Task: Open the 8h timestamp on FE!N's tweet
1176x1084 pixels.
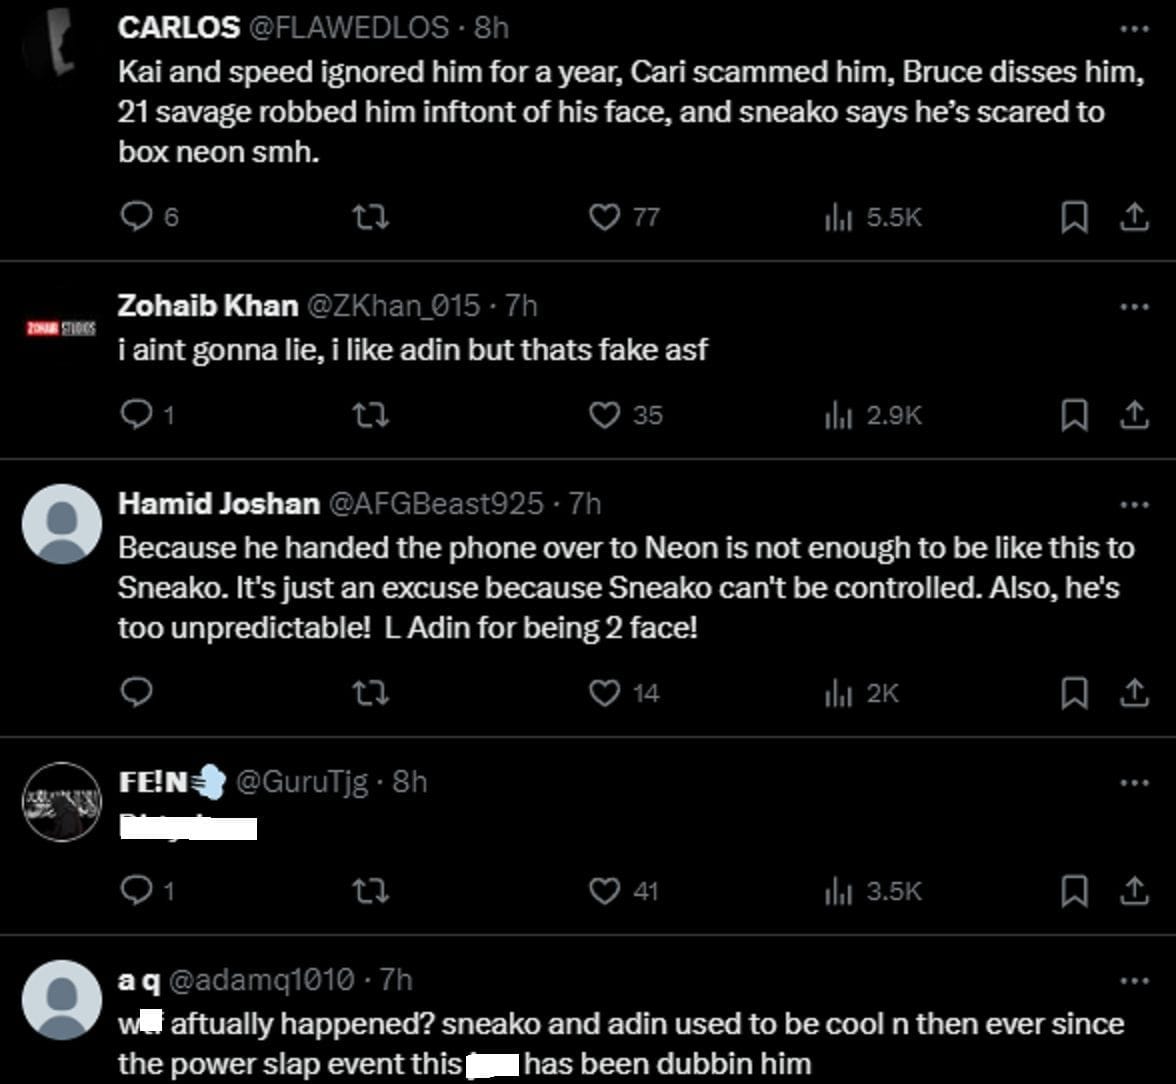Action: pos(410,781)
